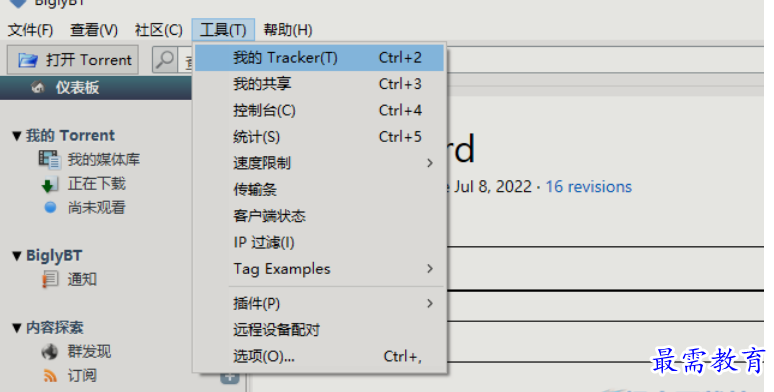774x392 pixels.
Task: Open the 查看(V) menu
Action: tap(94, 30)
